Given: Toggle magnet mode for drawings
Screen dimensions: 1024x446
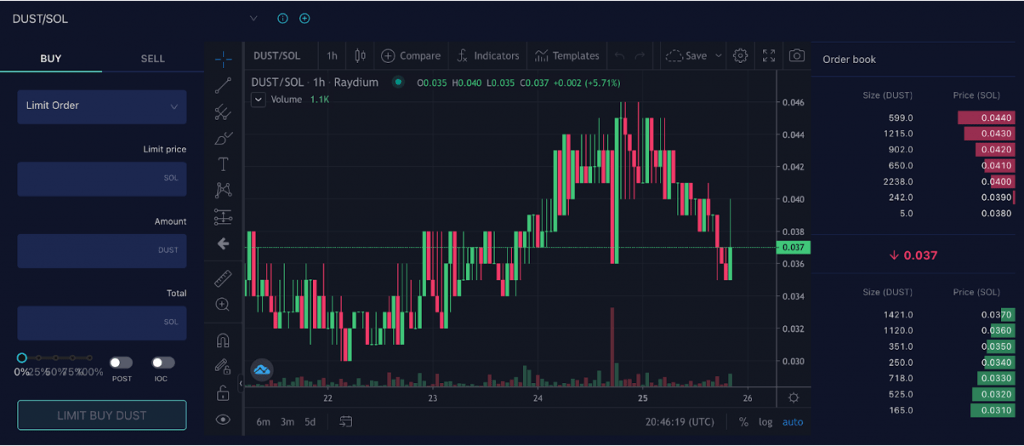Looking at the screenshot, I should [223, 340].
